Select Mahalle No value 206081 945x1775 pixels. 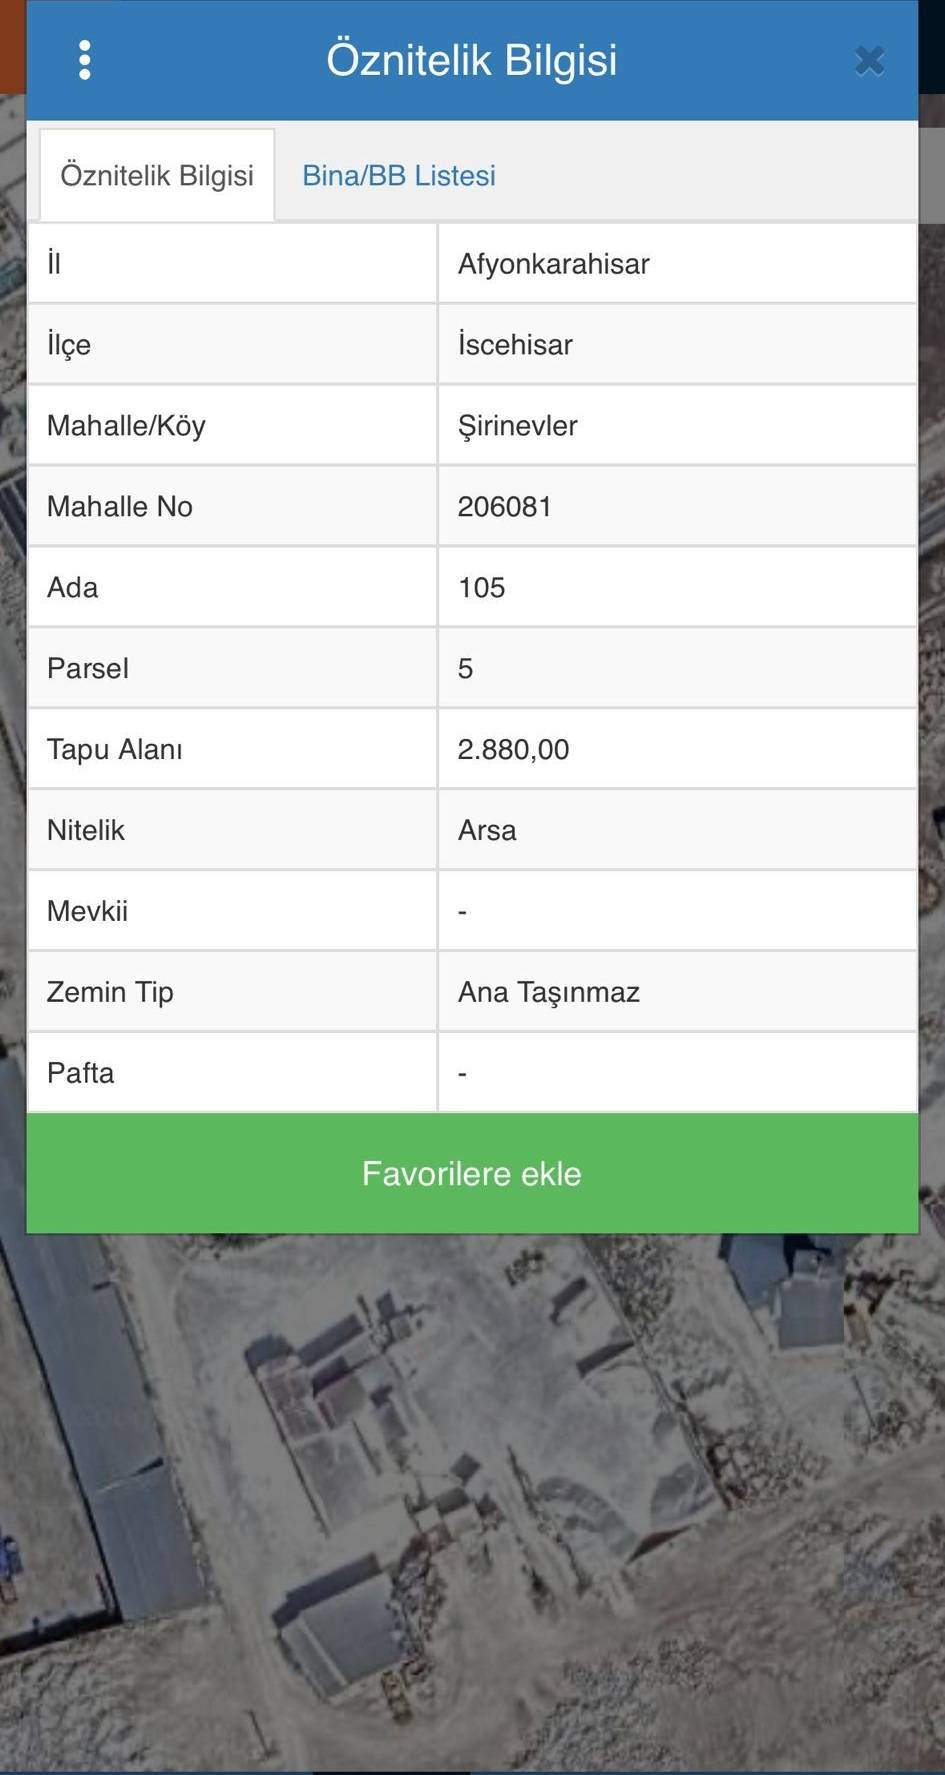(504, 507)
